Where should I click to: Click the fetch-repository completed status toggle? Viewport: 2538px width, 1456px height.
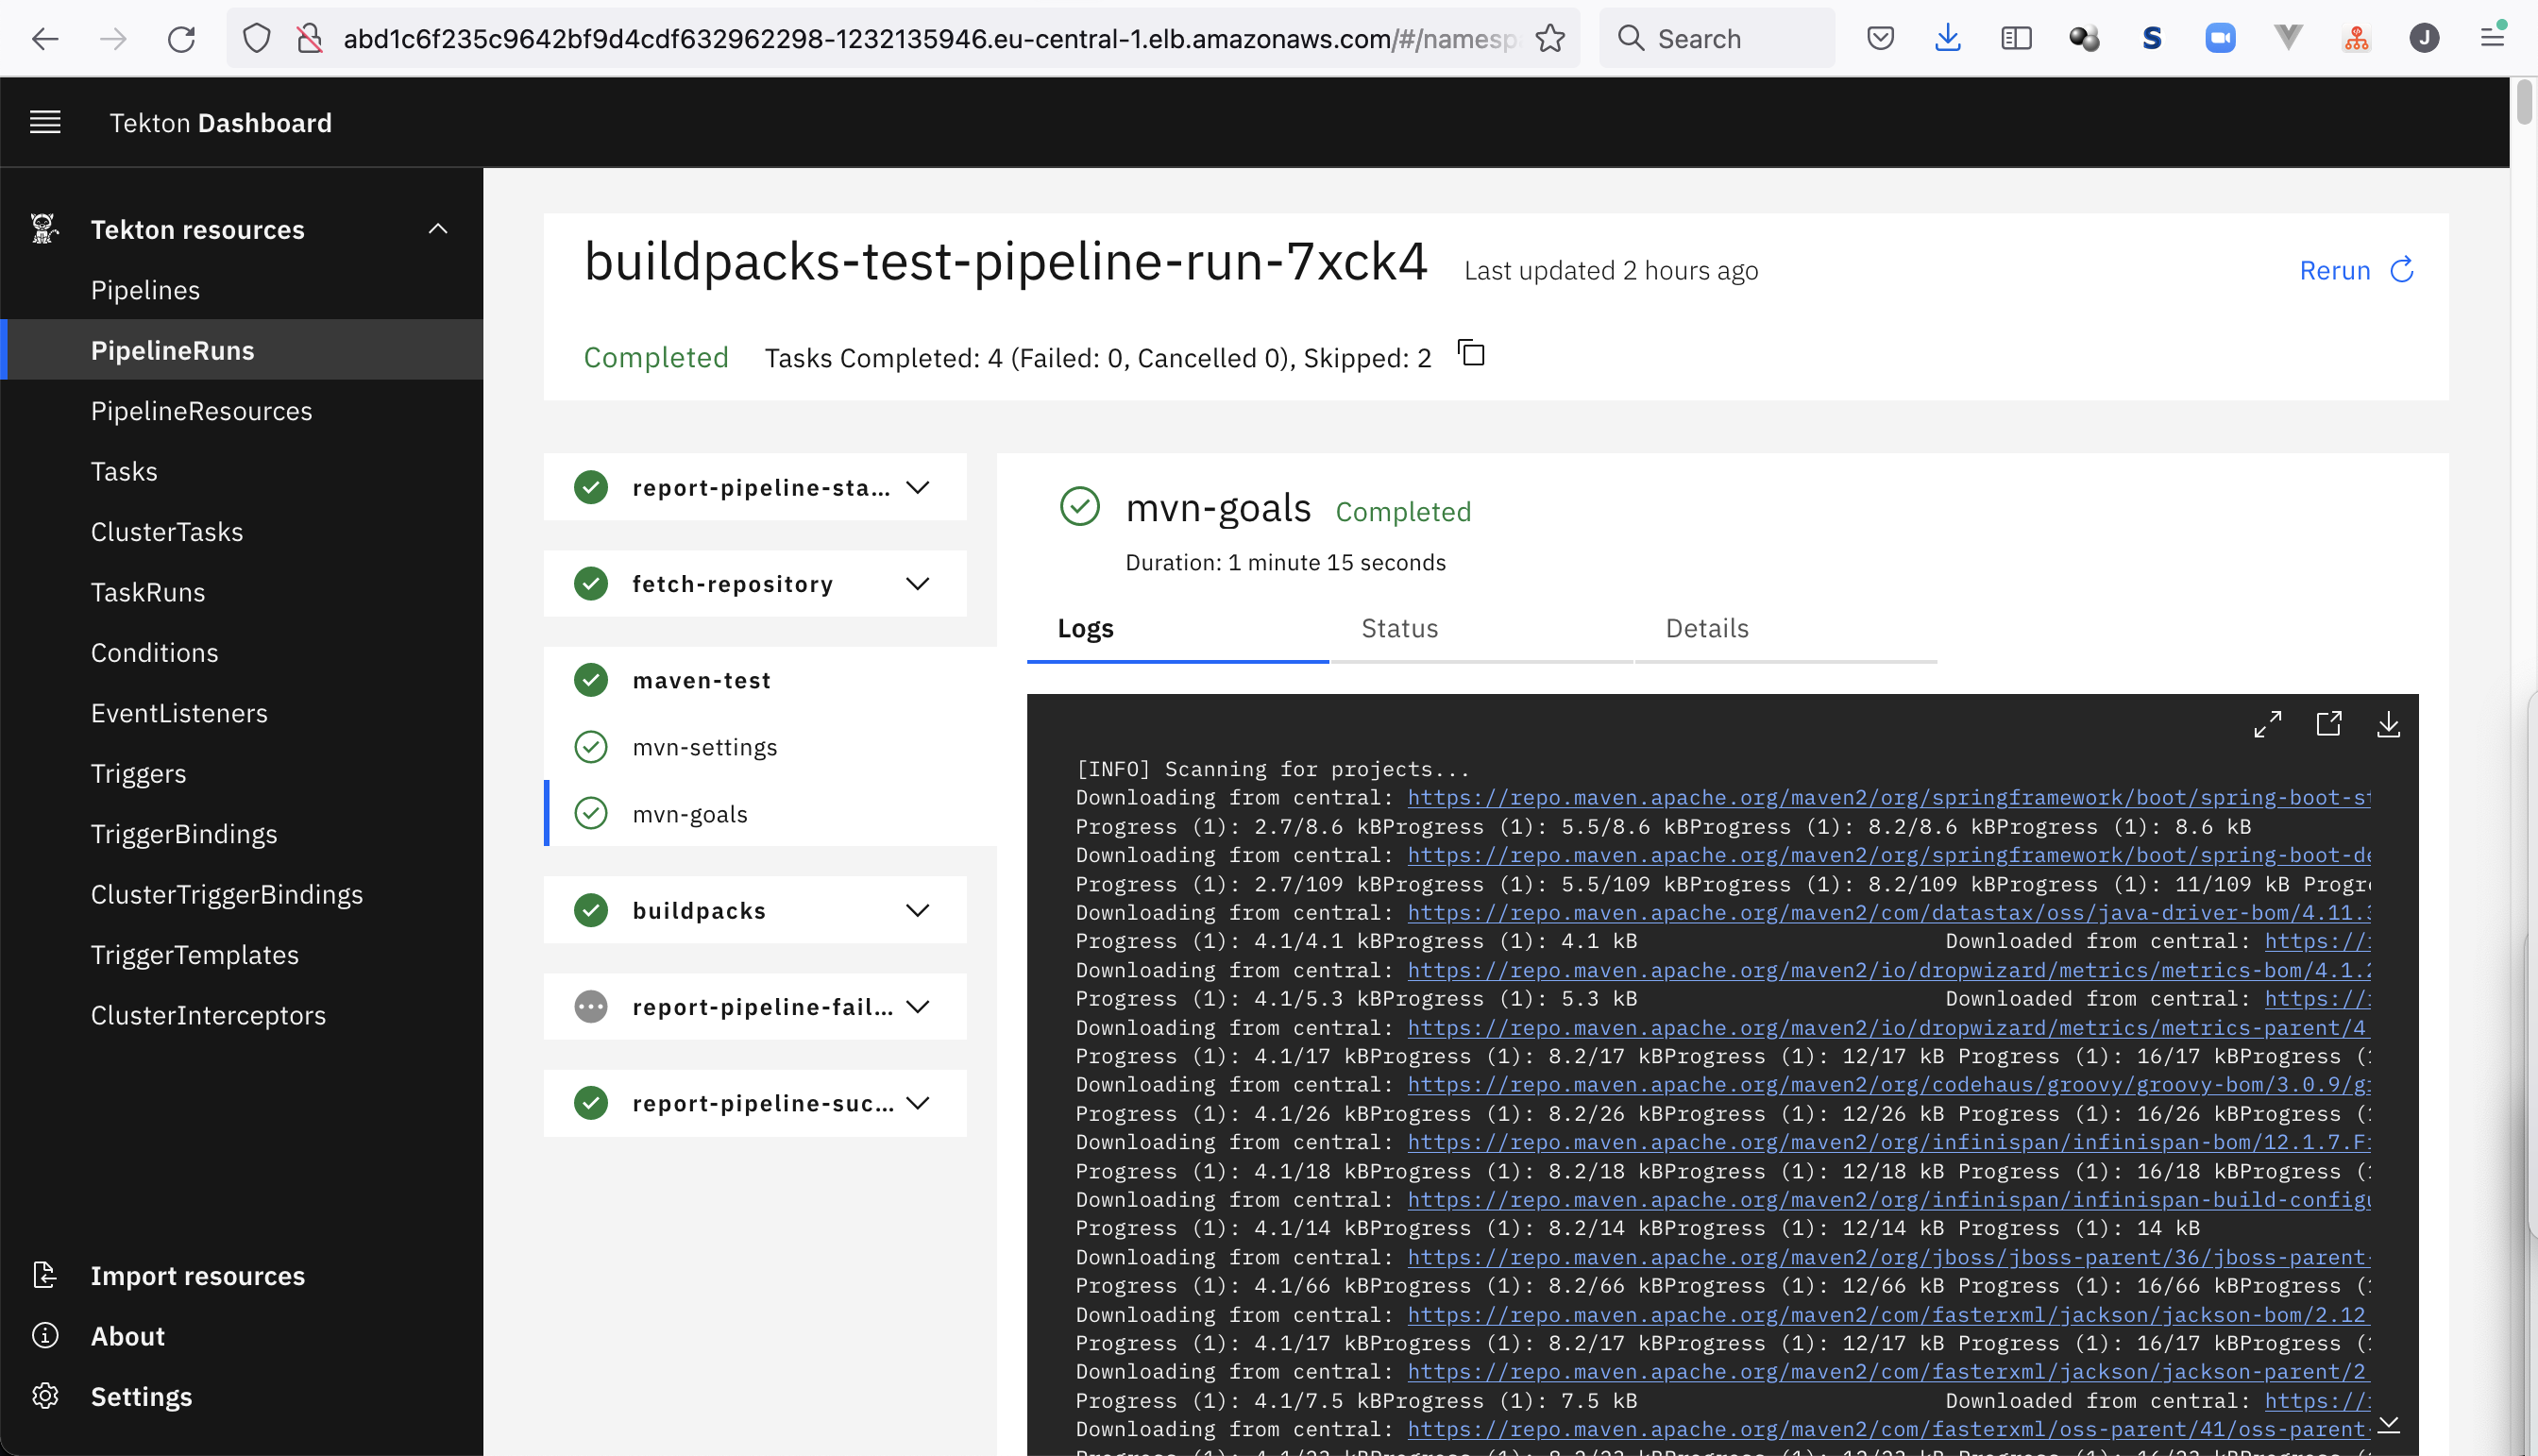click(x=919, y=583)
